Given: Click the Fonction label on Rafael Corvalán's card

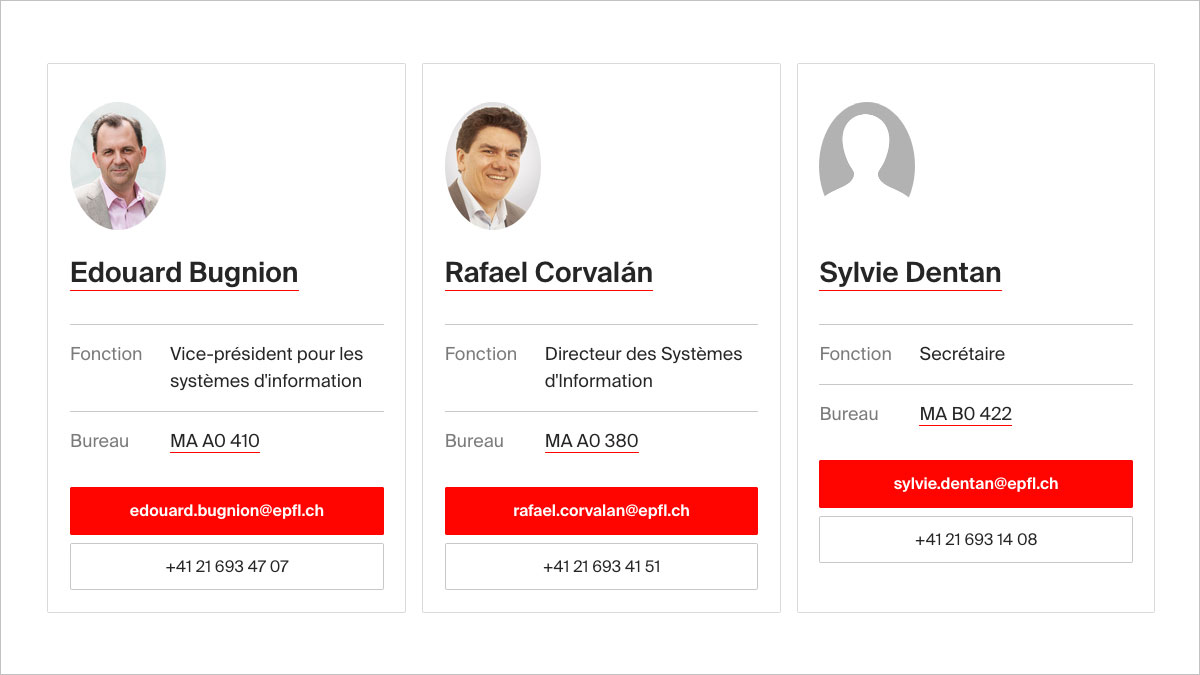Looking at the screenshot, I should [x=481, y=354].
